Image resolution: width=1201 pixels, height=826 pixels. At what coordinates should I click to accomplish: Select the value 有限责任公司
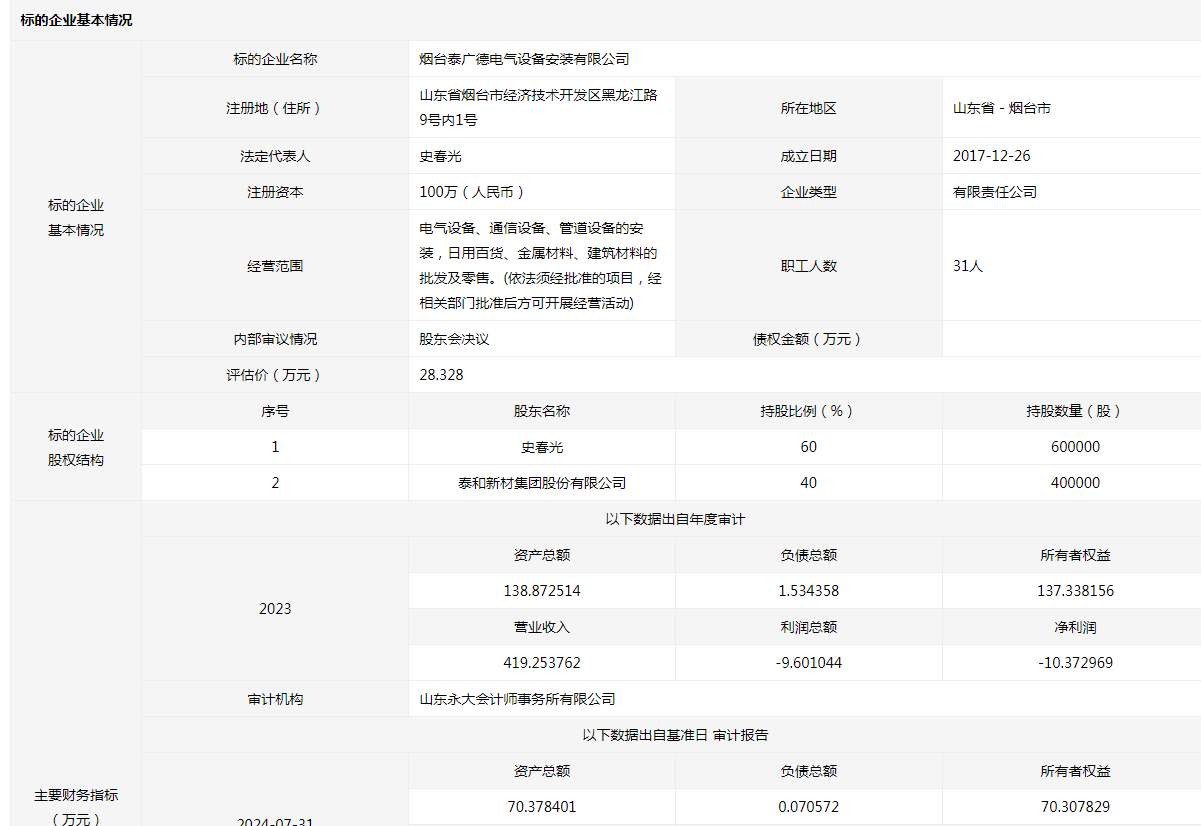[995, 192]
